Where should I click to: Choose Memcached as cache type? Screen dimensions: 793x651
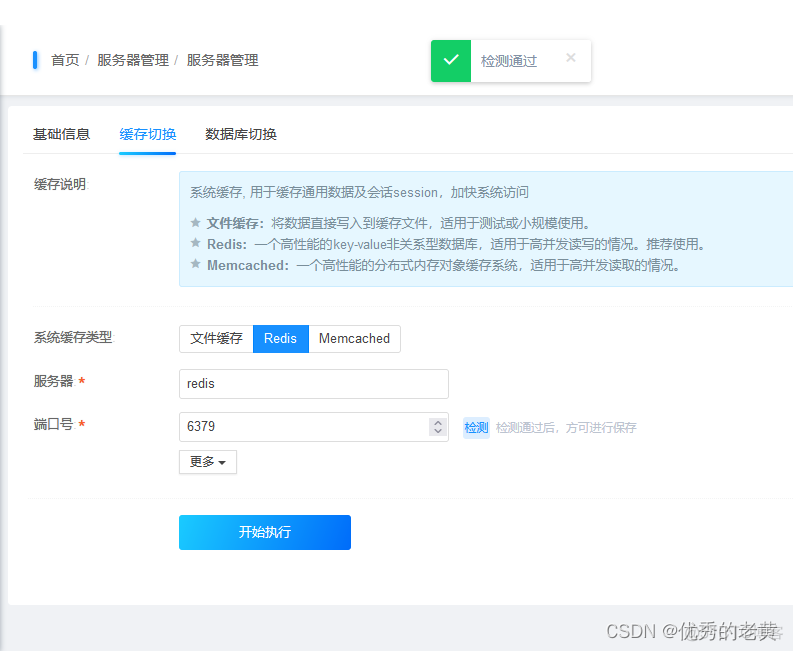pos(354,339)
